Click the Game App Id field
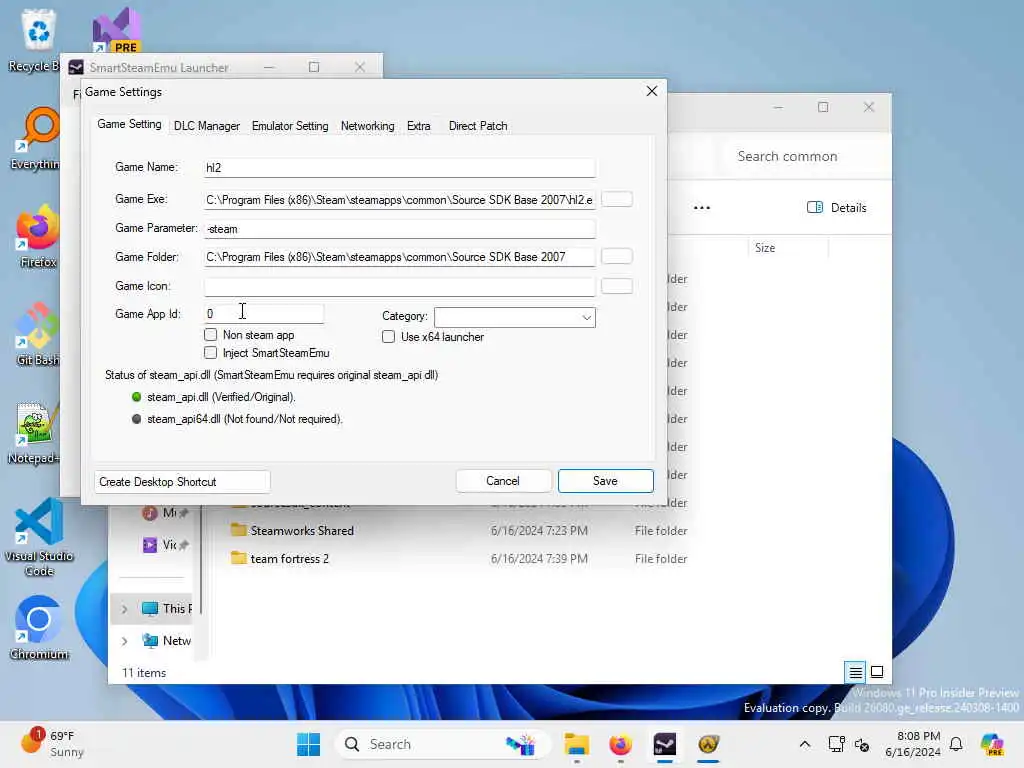1024x768 pixels. (264, 314)
